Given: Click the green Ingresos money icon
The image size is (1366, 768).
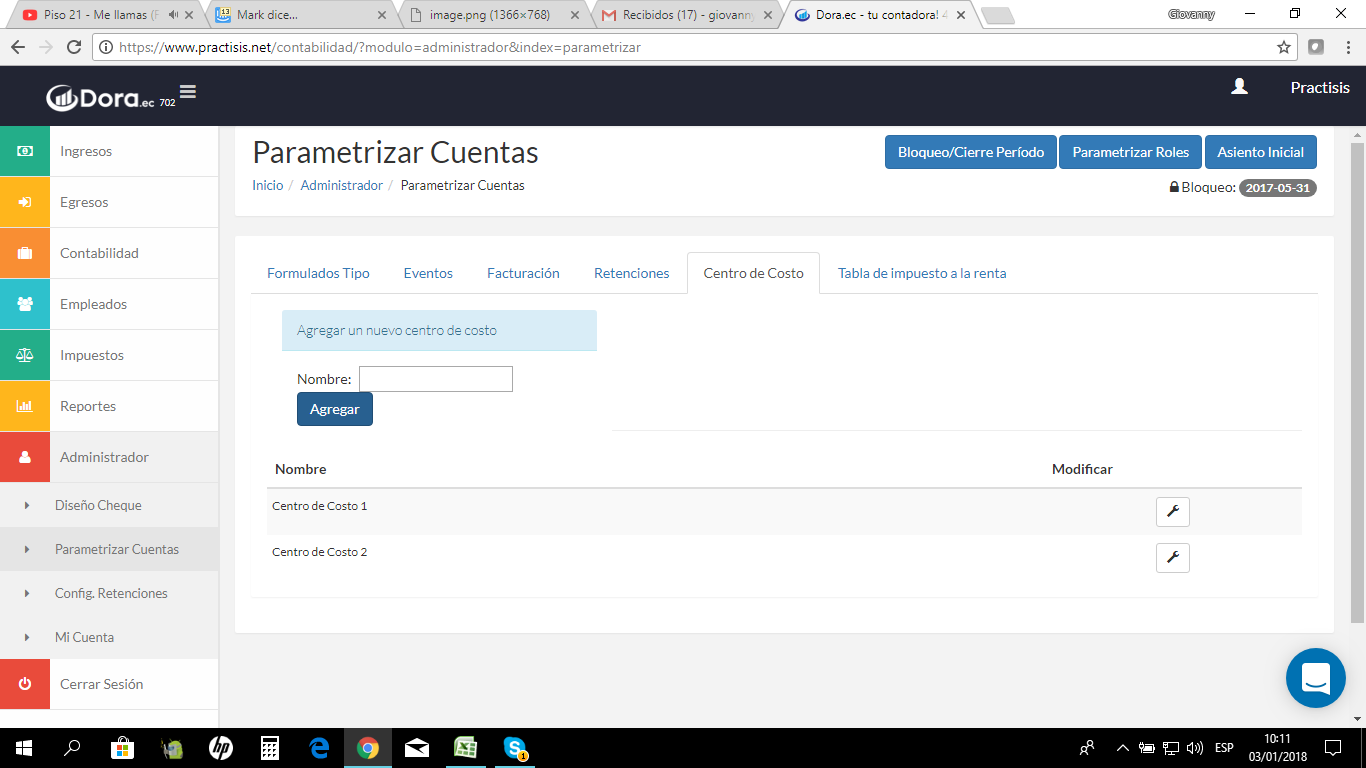Looking at the screenshot, I should (25, 151).
